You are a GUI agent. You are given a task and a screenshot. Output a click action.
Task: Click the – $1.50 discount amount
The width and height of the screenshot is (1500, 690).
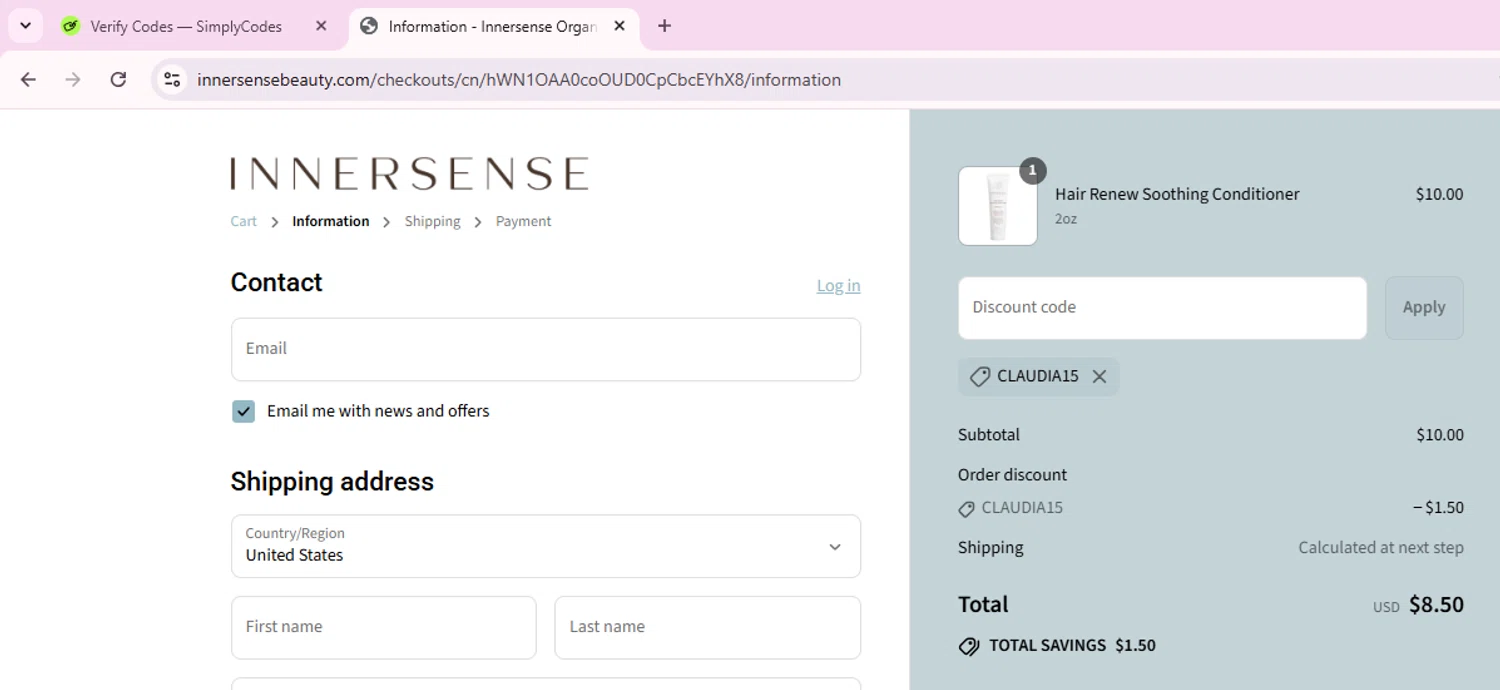[1438, 508]
